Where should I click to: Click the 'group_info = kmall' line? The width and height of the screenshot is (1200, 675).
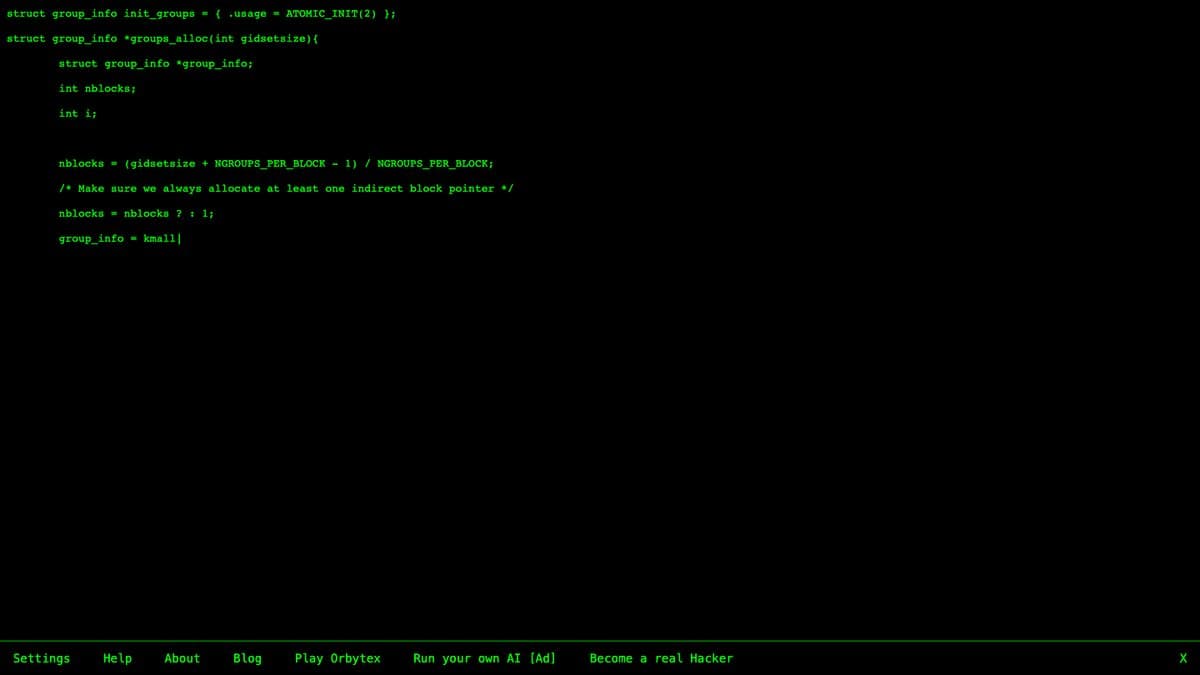[x=119, y=239]
